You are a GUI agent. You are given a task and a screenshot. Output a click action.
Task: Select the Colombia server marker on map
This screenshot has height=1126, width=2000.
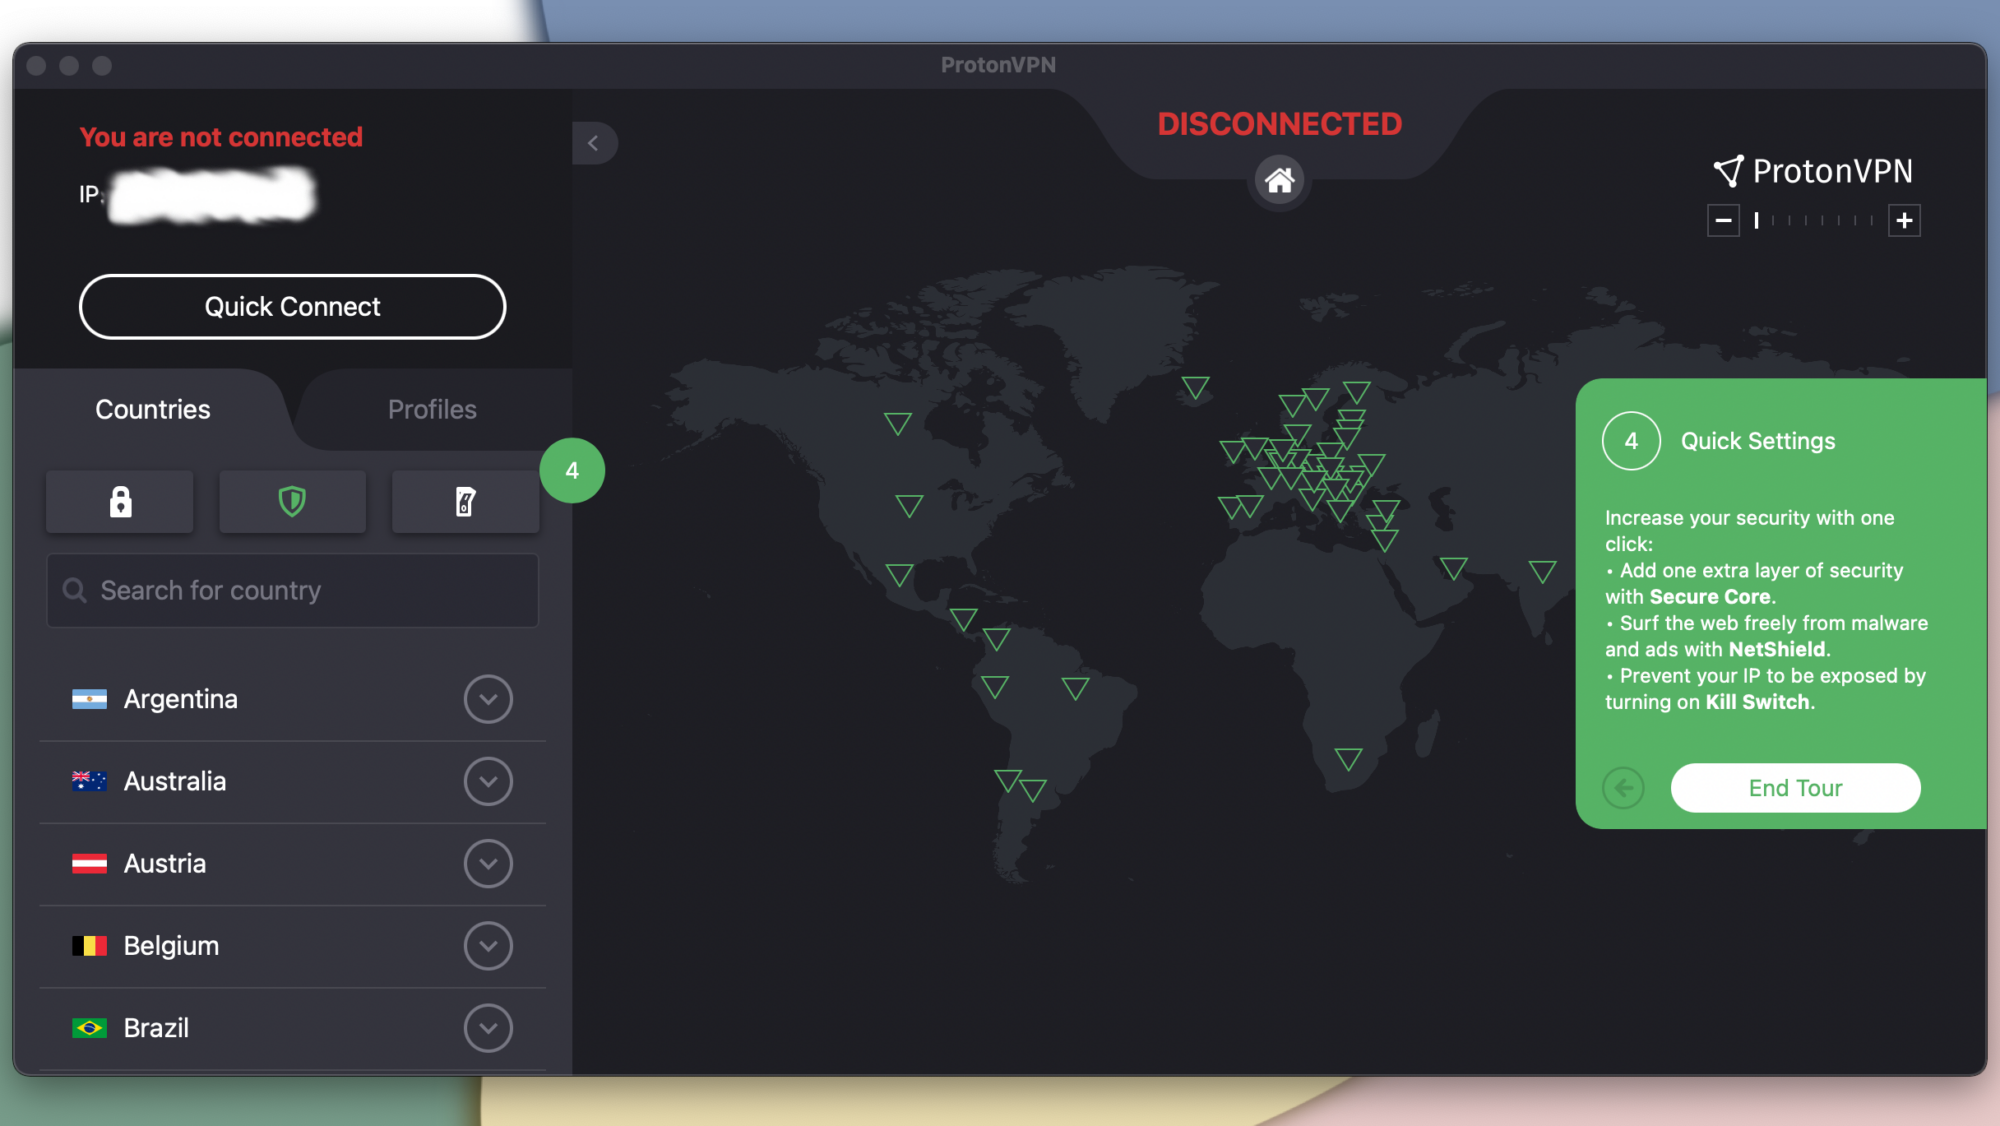click(x=996, y=638)
